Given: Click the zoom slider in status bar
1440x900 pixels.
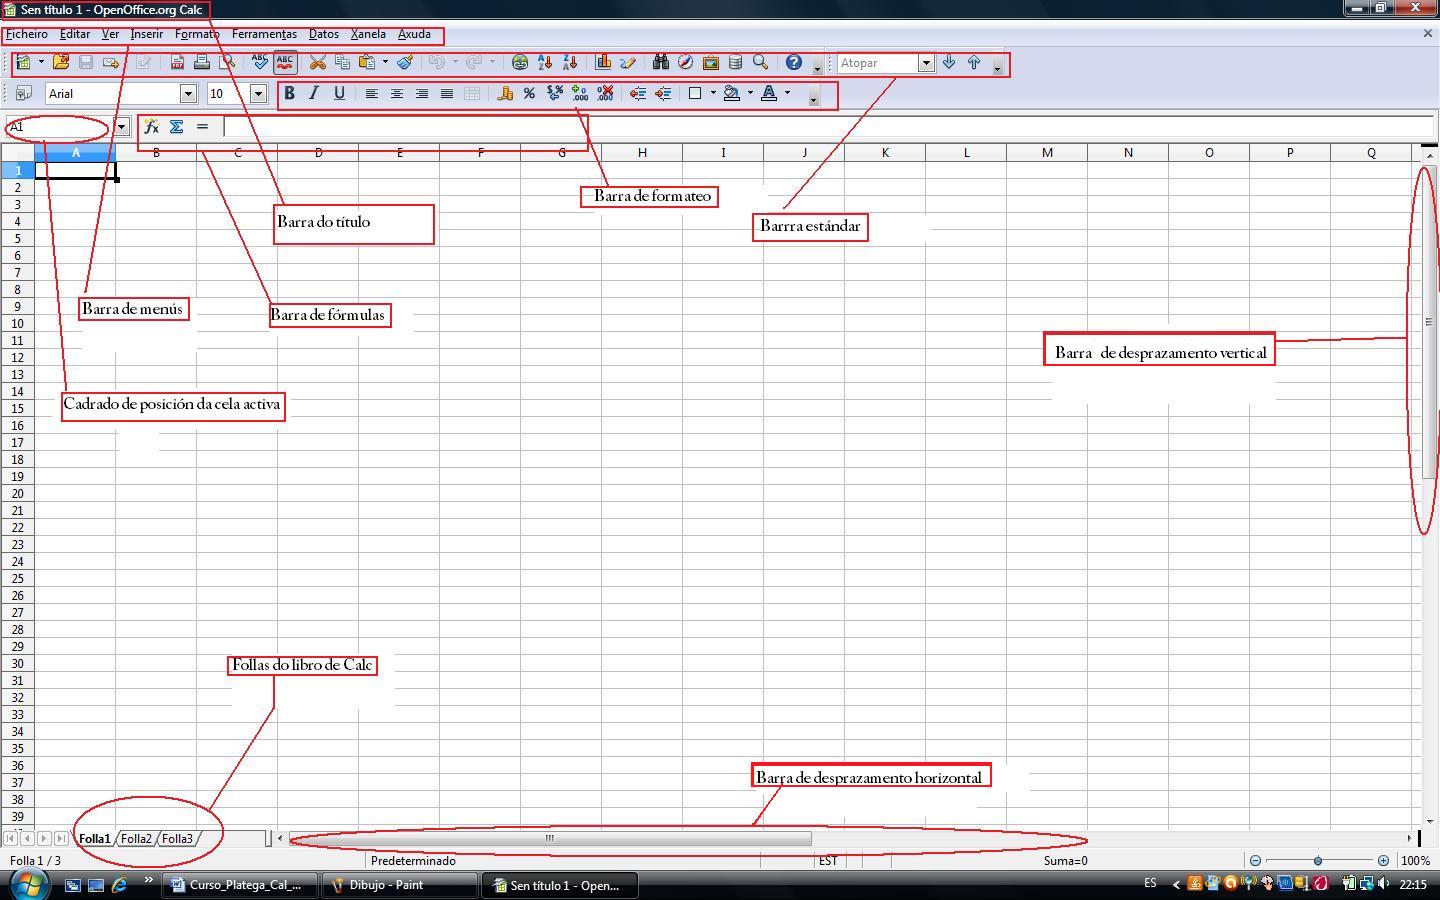Looking at the screenshot, I should click(1318, 861).
